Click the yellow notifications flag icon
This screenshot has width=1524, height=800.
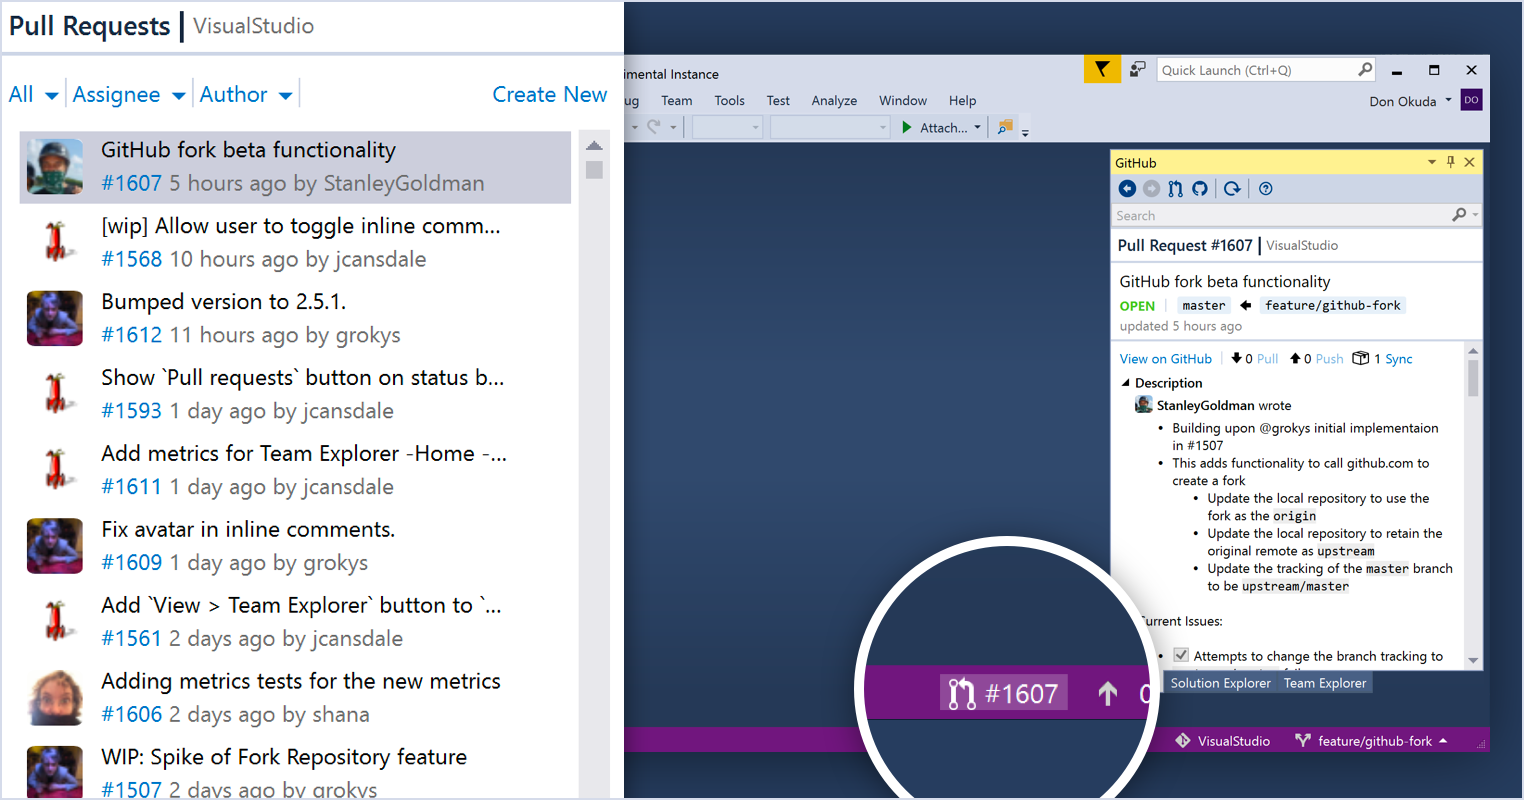1102,69
